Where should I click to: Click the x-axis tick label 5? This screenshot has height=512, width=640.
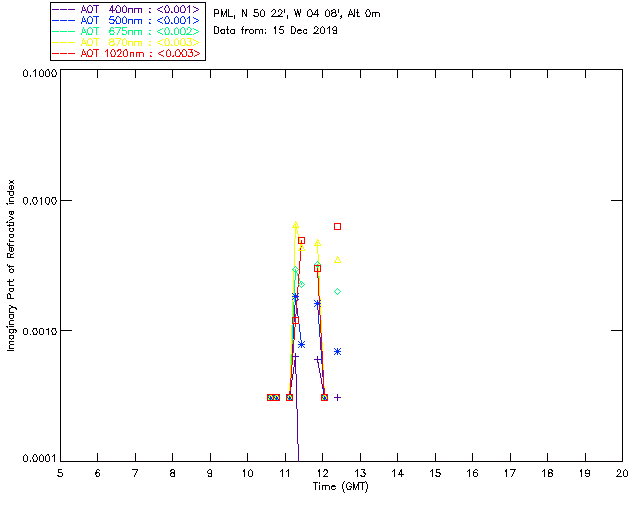(x=60, y=473)
